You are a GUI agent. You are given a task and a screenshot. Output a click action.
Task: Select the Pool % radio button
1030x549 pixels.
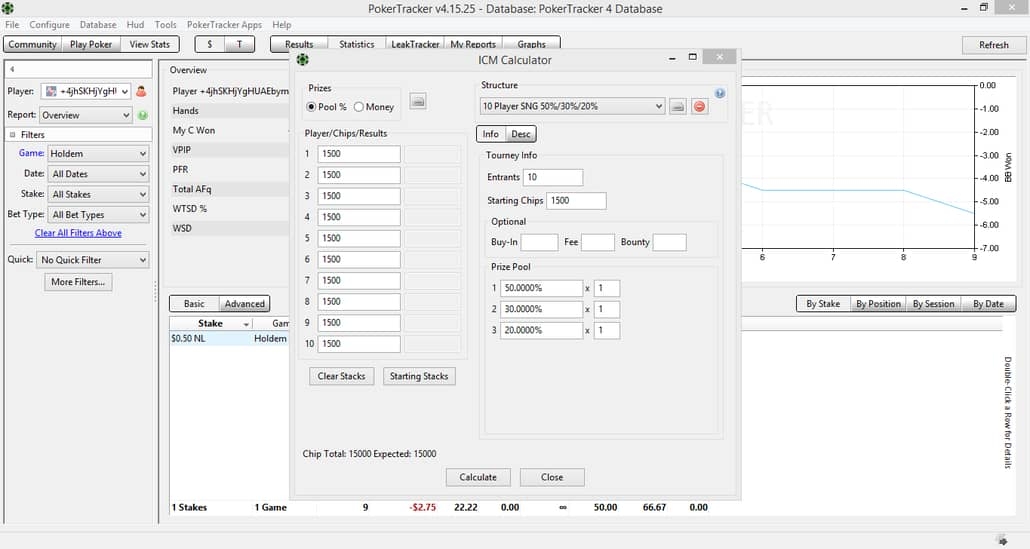point(311,106)
